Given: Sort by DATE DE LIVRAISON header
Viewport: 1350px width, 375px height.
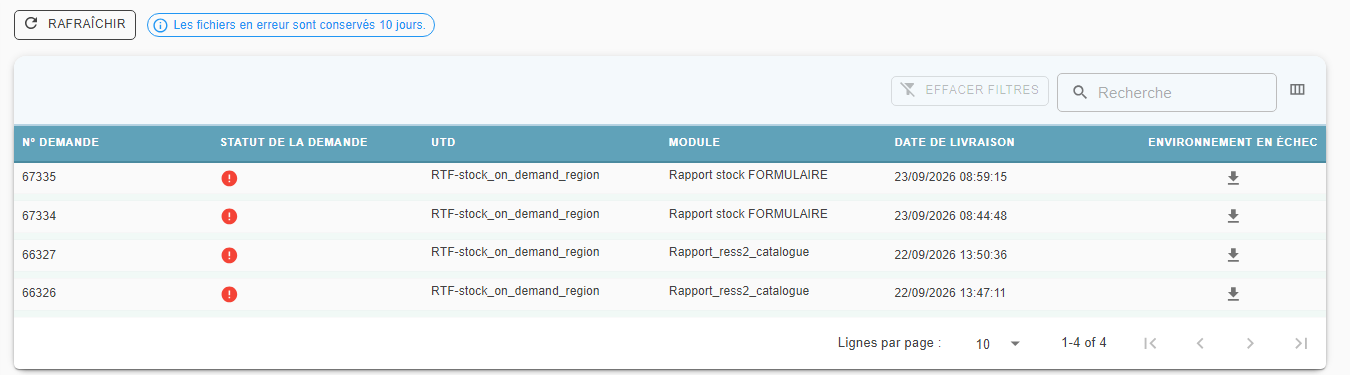Looking at the screenshot, I should 954,143.
